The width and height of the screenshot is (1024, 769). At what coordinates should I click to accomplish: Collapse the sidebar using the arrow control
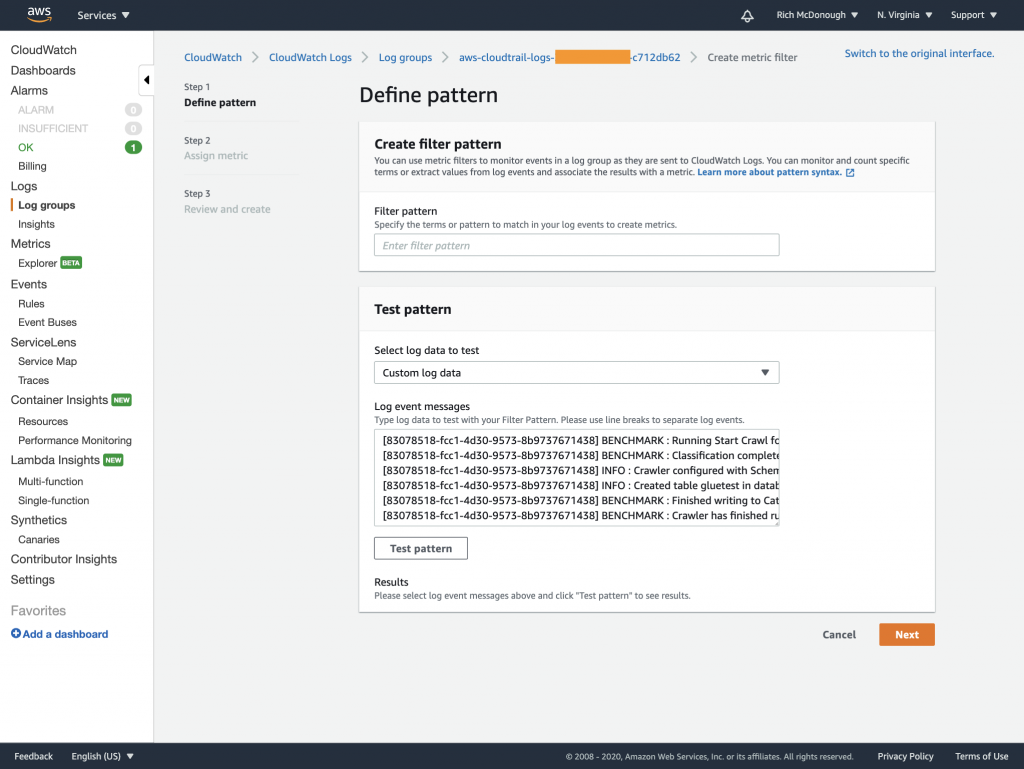(146, 79)
